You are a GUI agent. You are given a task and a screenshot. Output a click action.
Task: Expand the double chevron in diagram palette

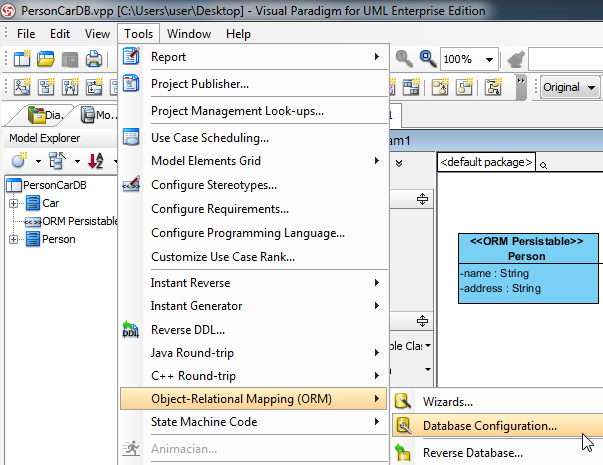coord(399,163)
